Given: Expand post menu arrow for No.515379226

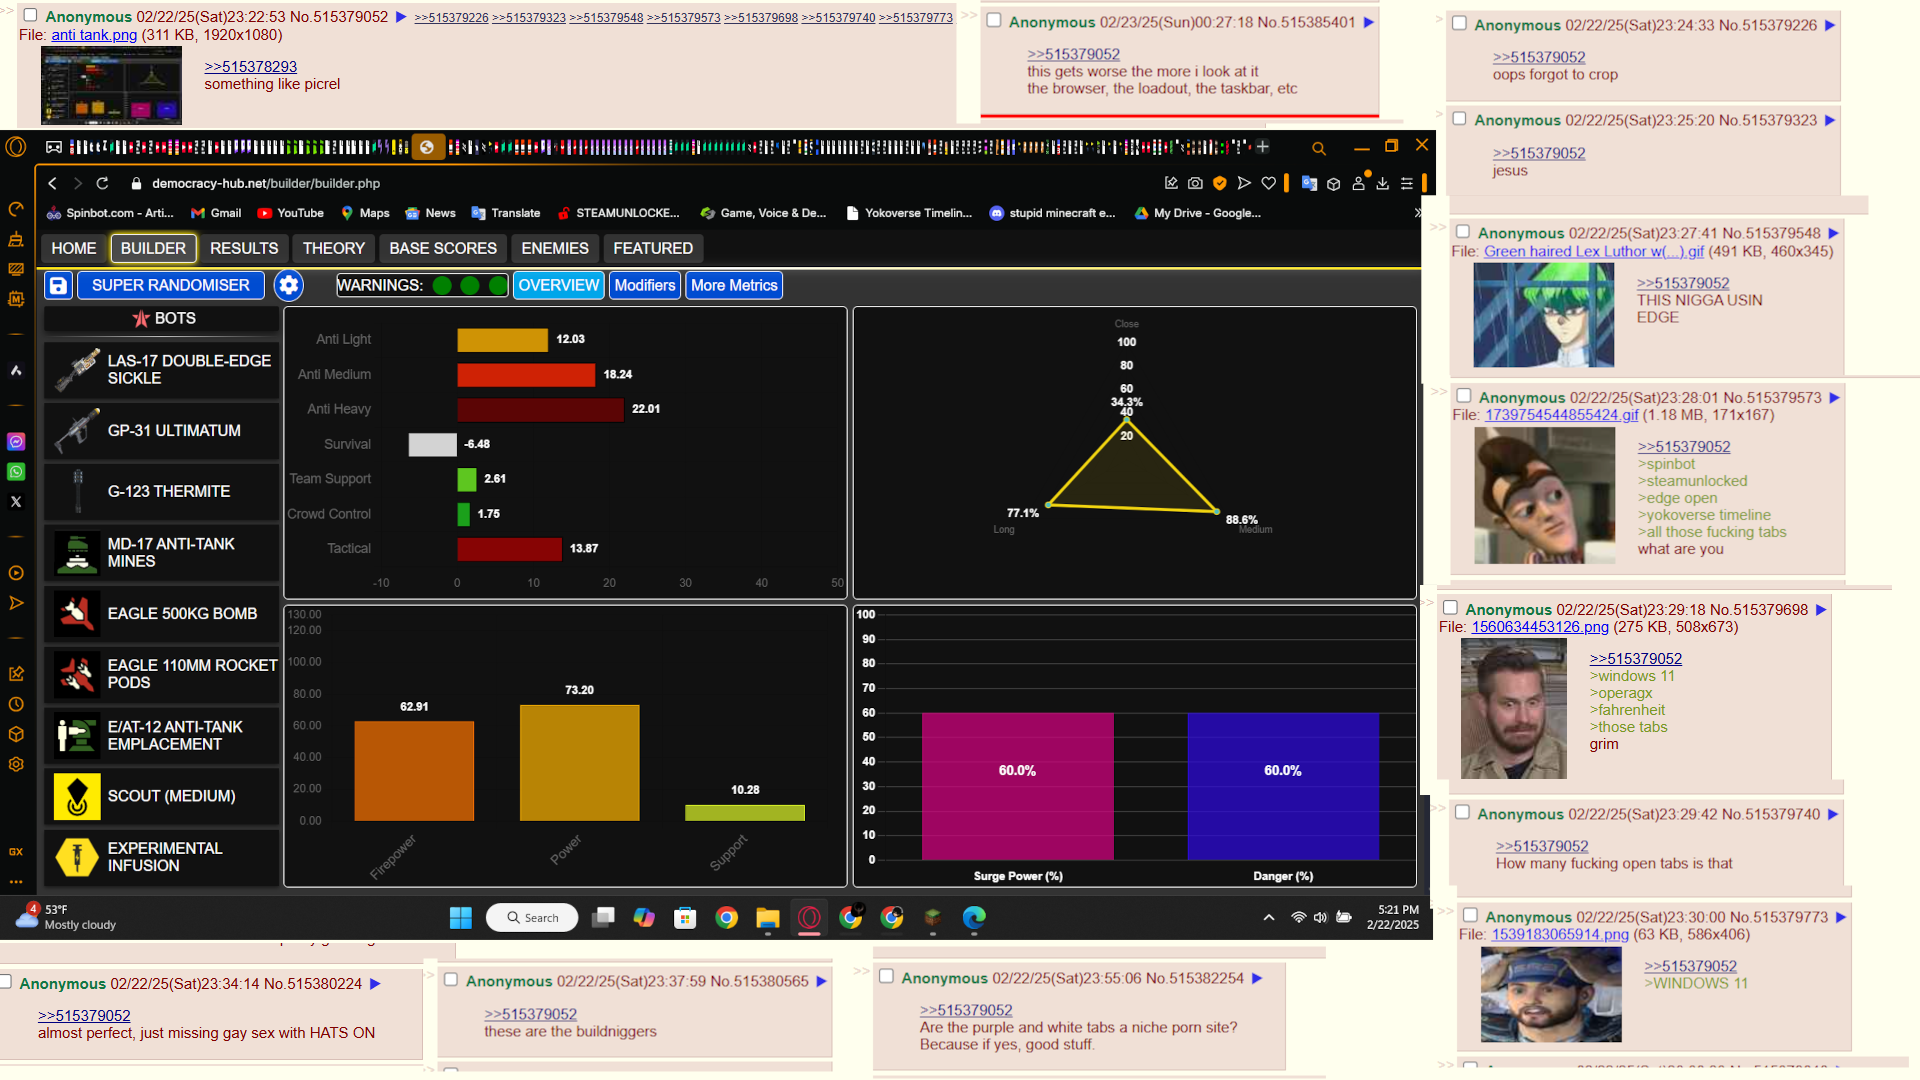Looking at the screenshot, I should click(x=1830, y=26).
